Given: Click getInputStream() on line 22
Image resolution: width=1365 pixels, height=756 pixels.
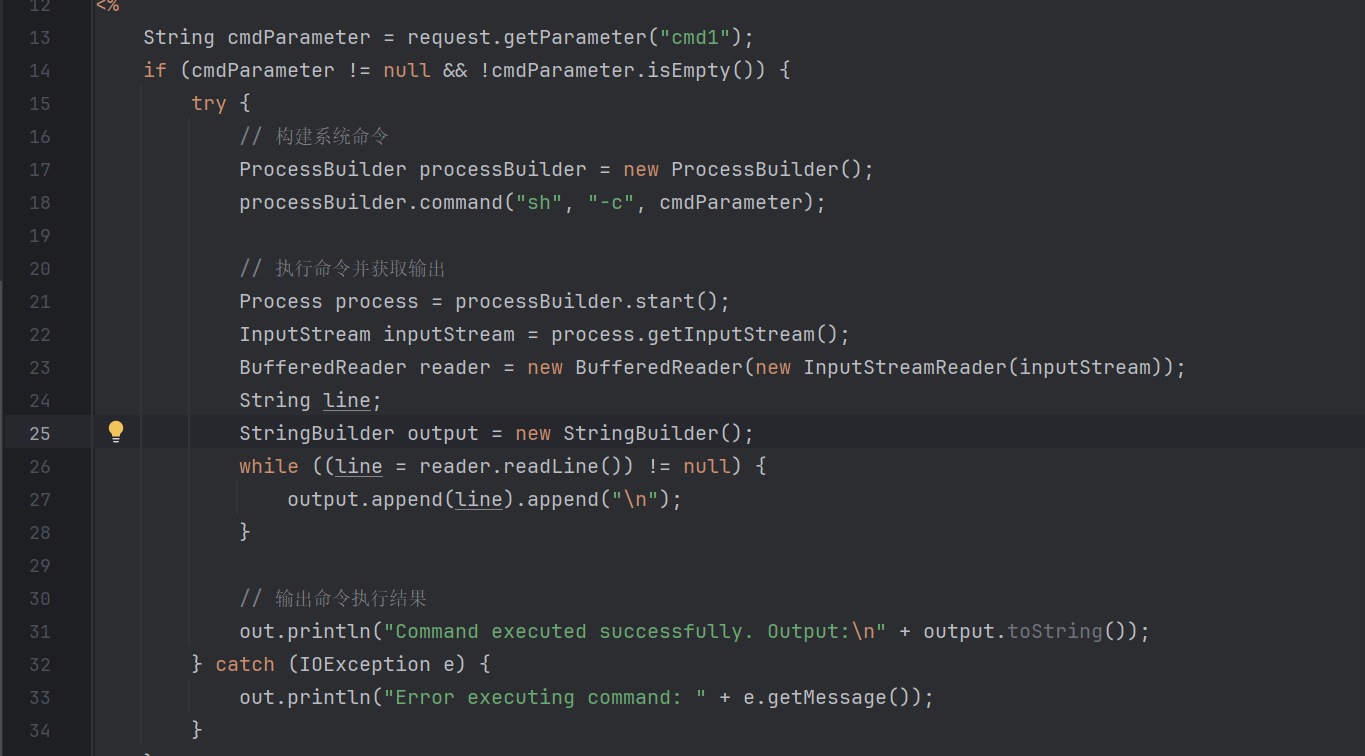Looking at the screenshot, I should [x=743, y=335].
